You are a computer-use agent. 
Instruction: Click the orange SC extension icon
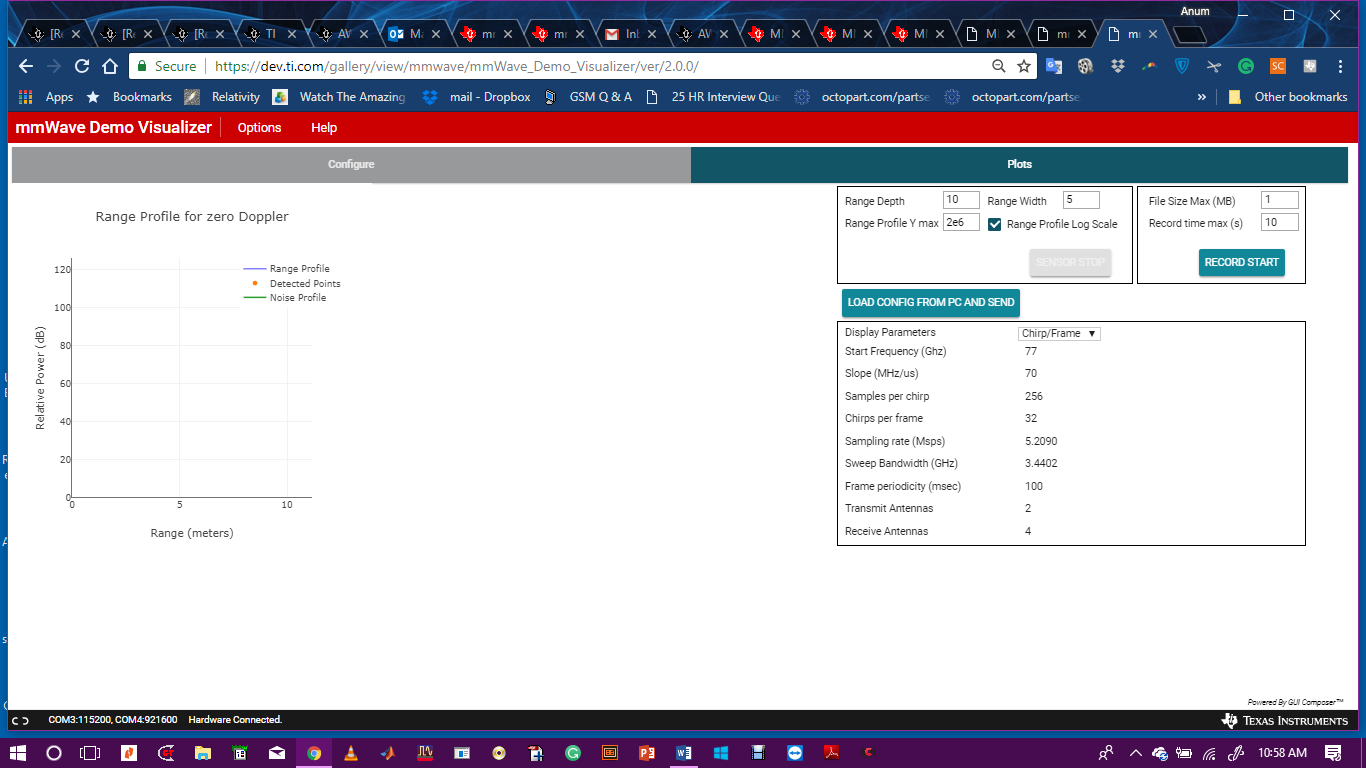[1278, 66]
